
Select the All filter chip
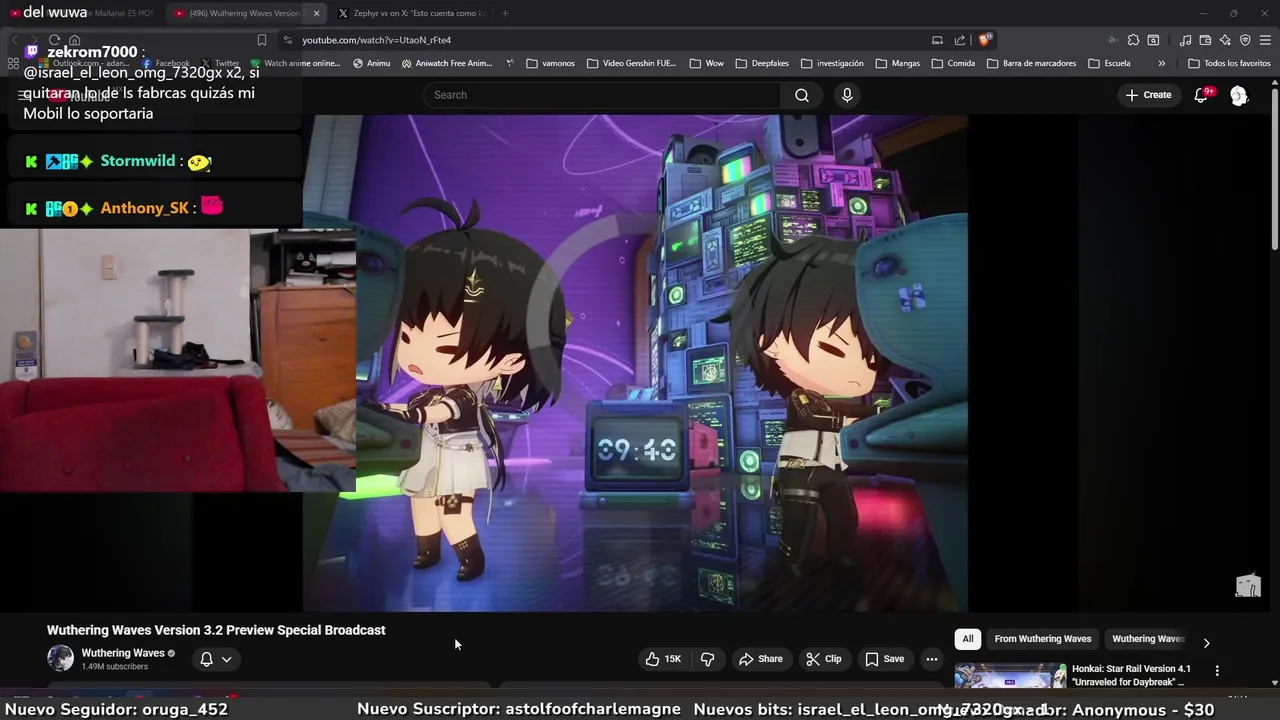click(967, 639)
